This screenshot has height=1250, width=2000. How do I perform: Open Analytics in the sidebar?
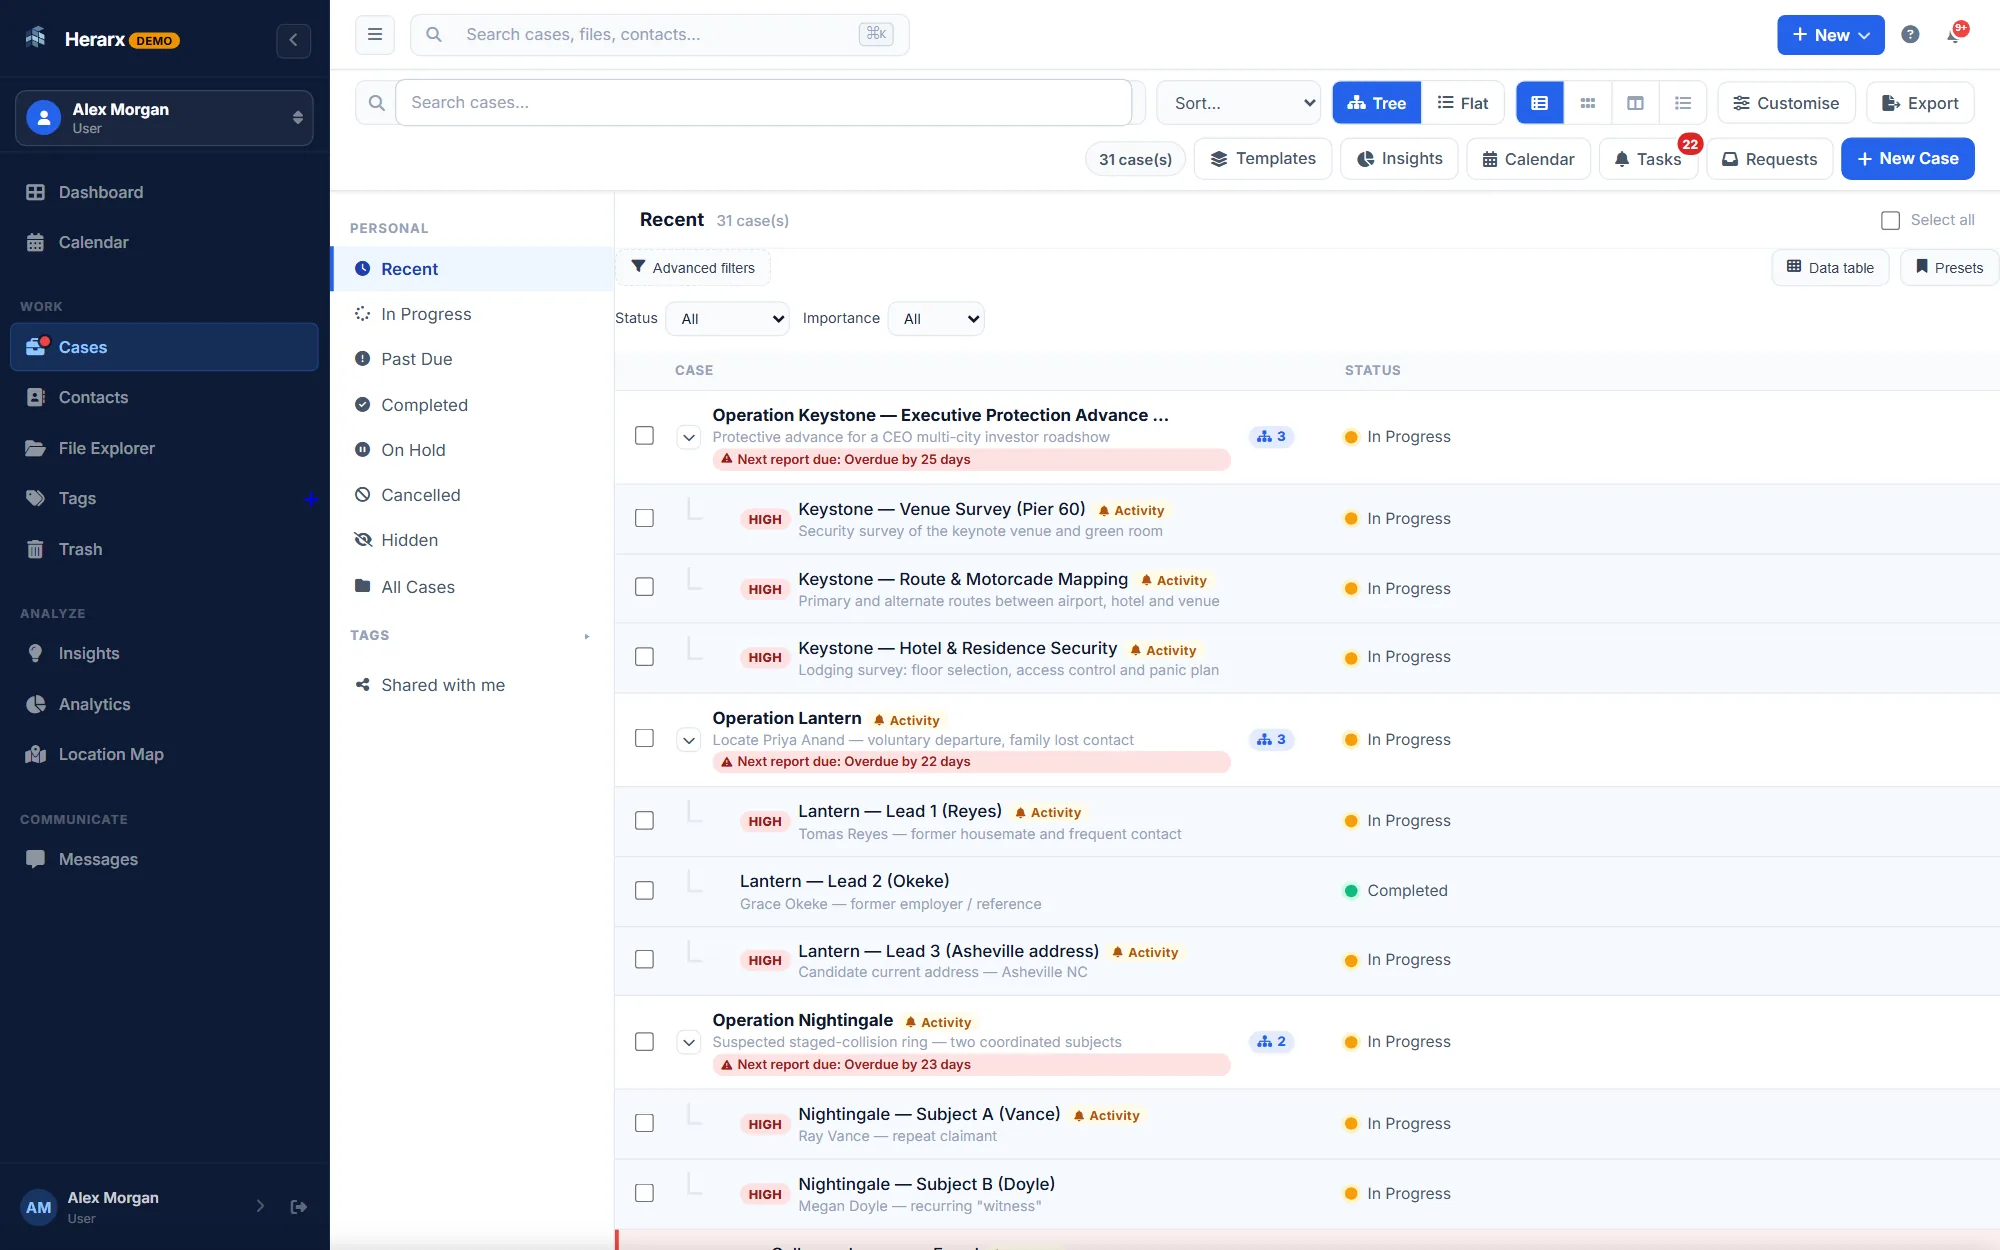click(164, 704)
